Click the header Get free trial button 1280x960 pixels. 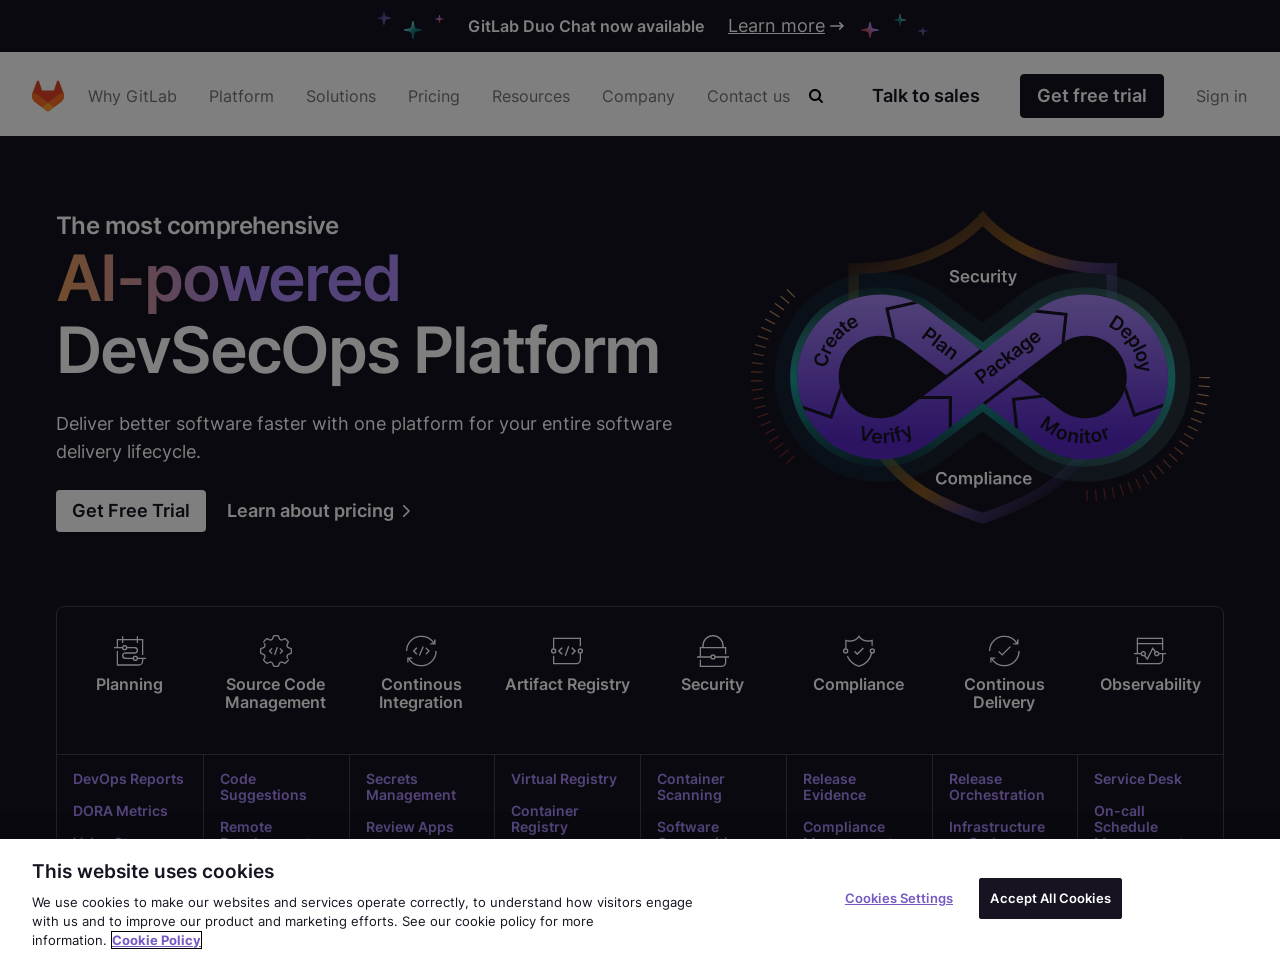pyautogui.click(x=1092, y=96)
